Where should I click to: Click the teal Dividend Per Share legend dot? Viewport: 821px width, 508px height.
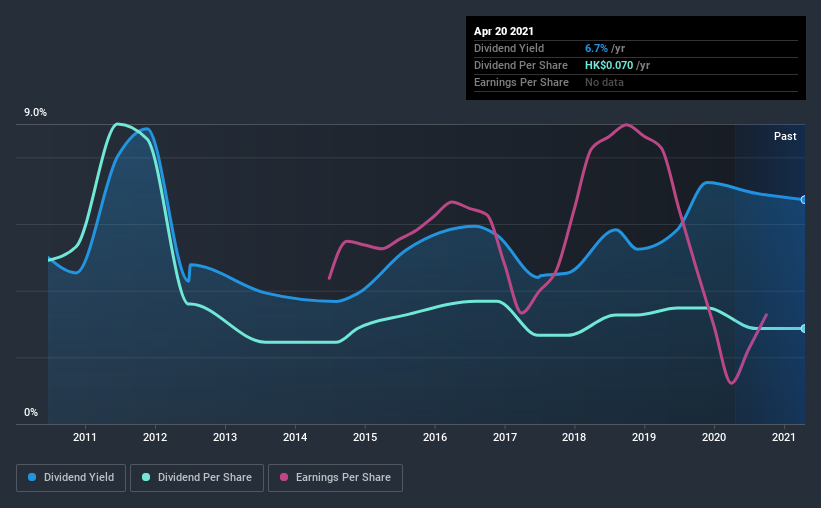pyautogui.click(x=146, y=477)
